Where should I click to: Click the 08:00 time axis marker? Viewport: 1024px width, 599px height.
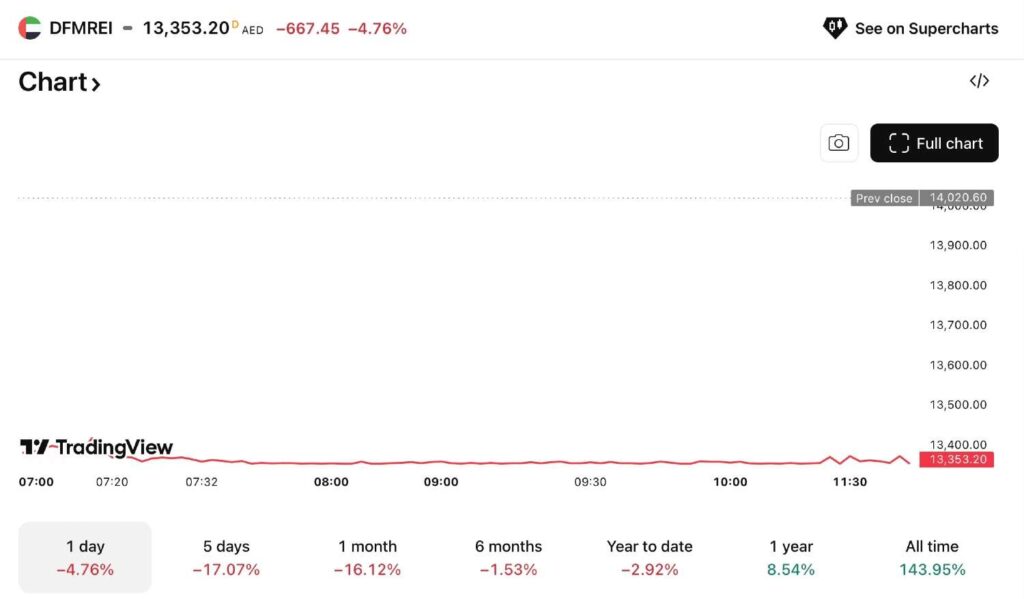[x=331, y=482]
